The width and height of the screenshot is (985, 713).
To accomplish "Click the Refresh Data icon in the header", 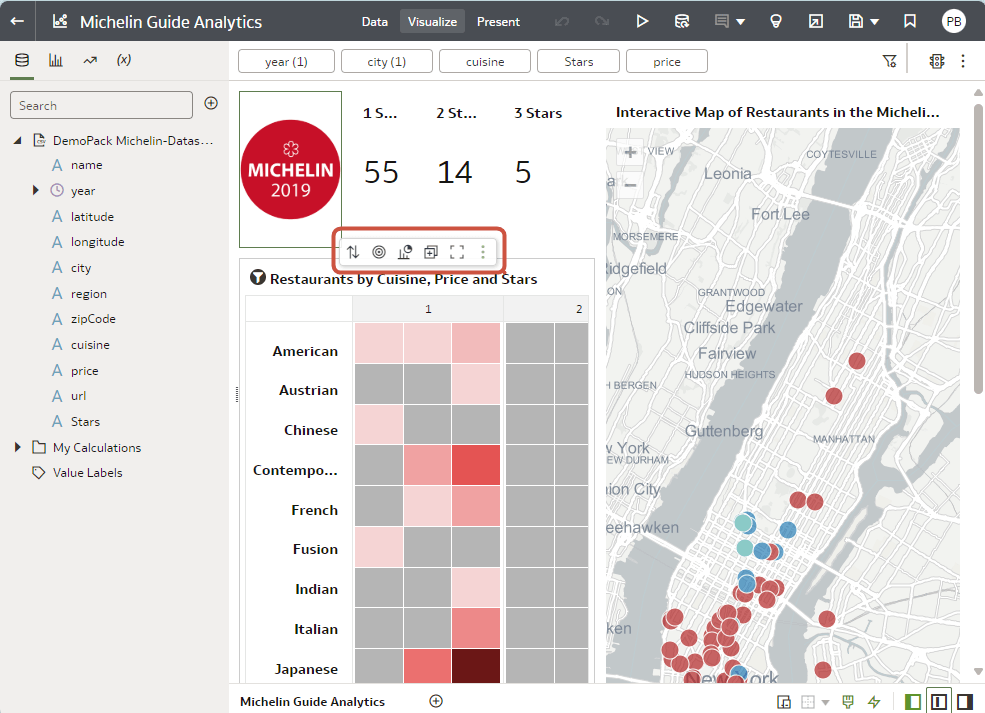I will [682, 21].
